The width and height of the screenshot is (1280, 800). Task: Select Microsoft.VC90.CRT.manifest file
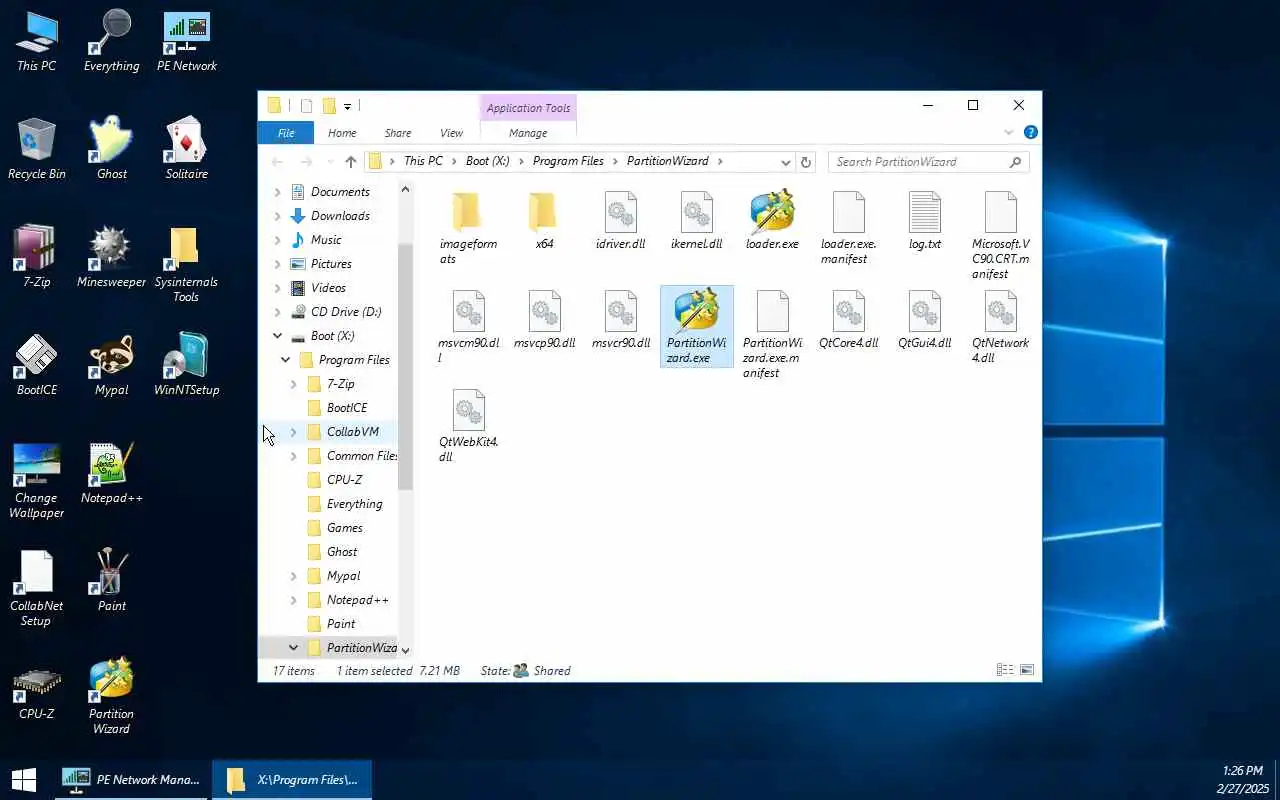pos(1000,235)
